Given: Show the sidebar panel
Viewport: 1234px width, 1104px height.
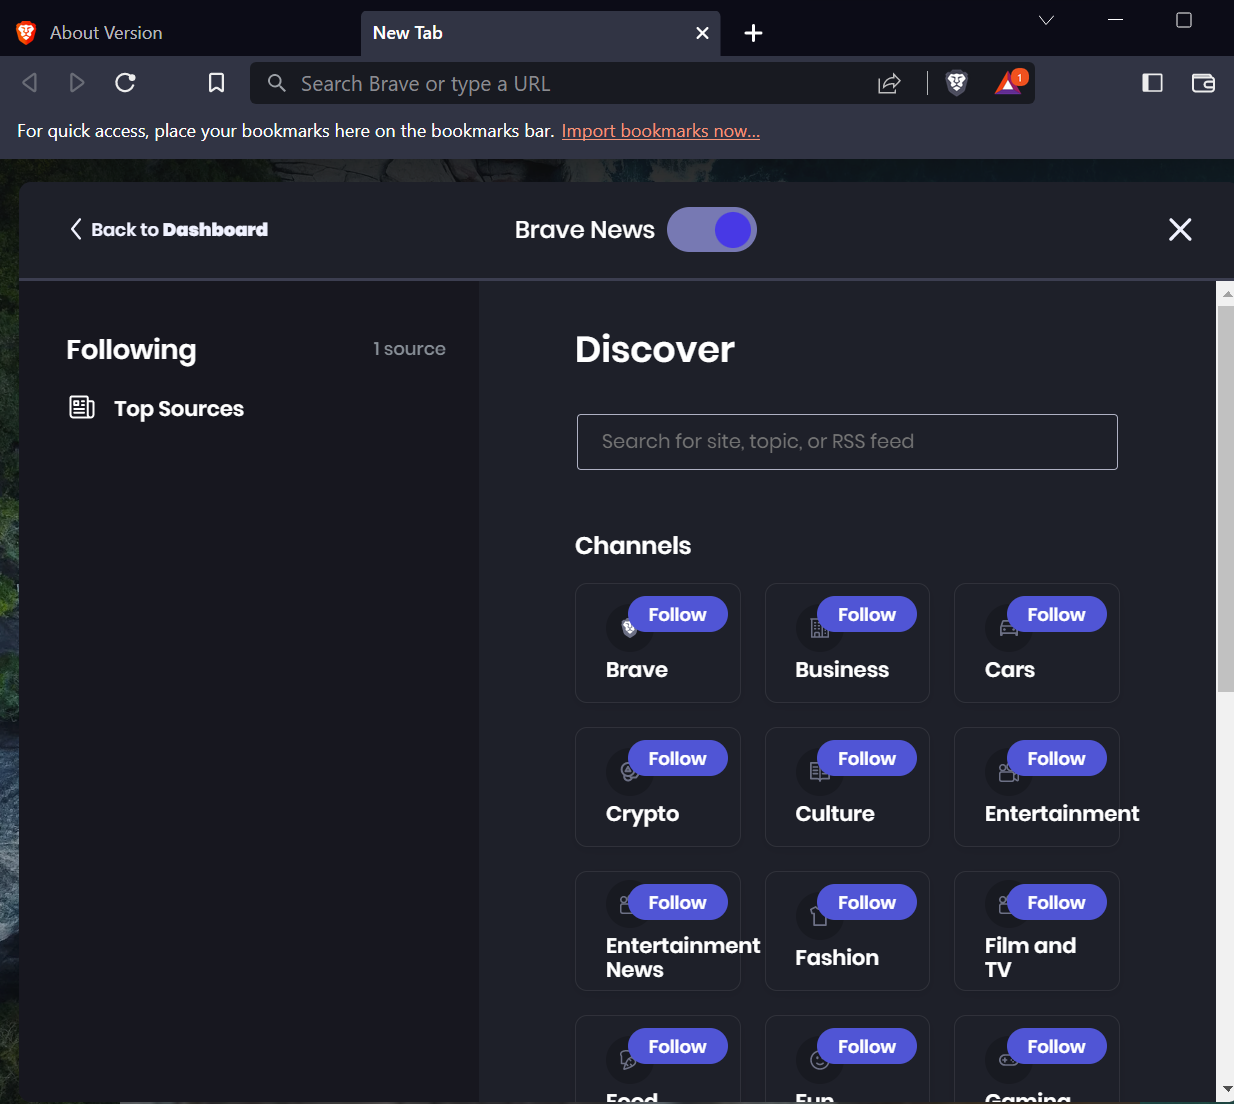Looking at the screenshot, I should click(x=1152, y=83).
